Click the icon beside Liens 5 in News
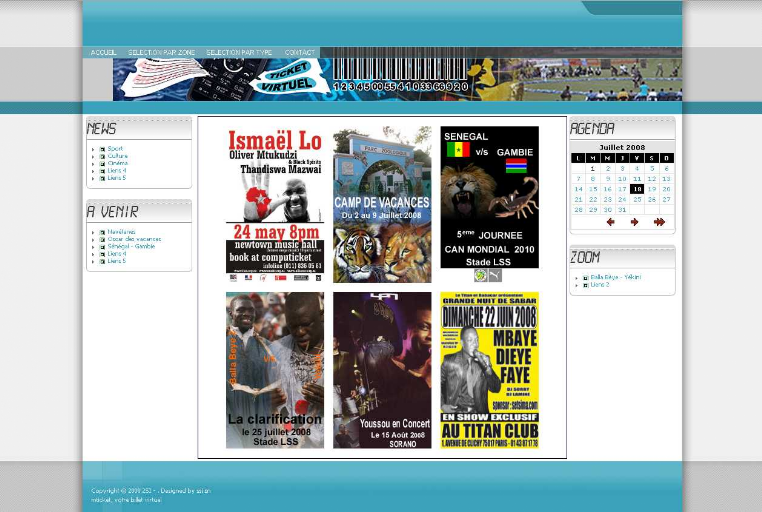 coord(103,178)
